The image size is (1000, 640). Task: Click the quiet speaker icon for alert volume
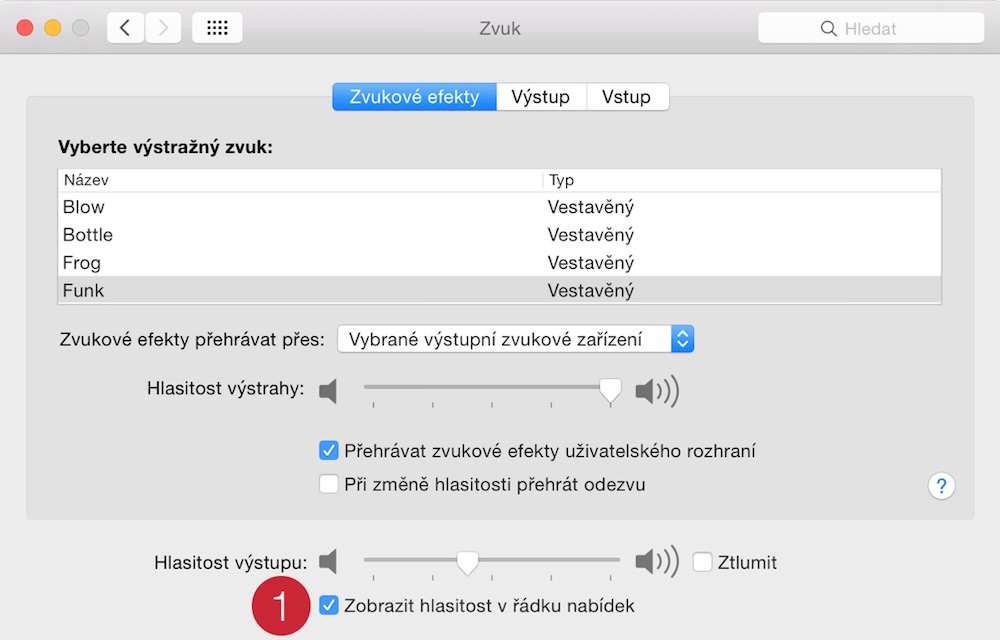pos(329,391)
